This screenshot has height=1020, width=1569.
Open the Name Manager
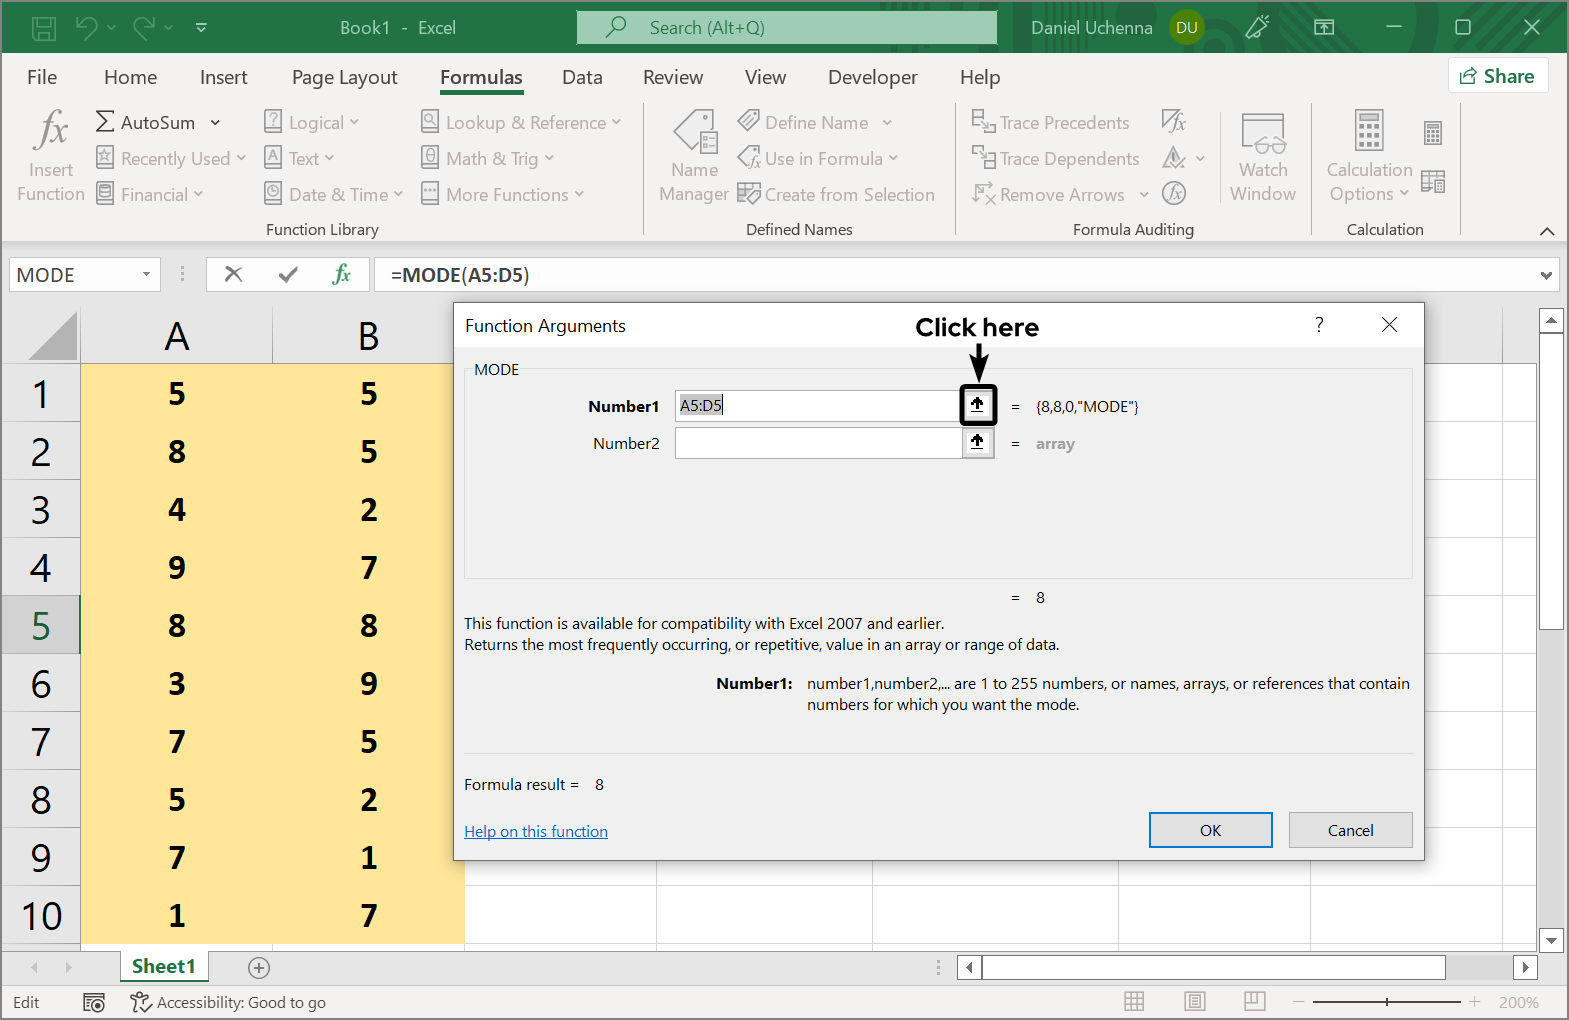coord(694,155)
